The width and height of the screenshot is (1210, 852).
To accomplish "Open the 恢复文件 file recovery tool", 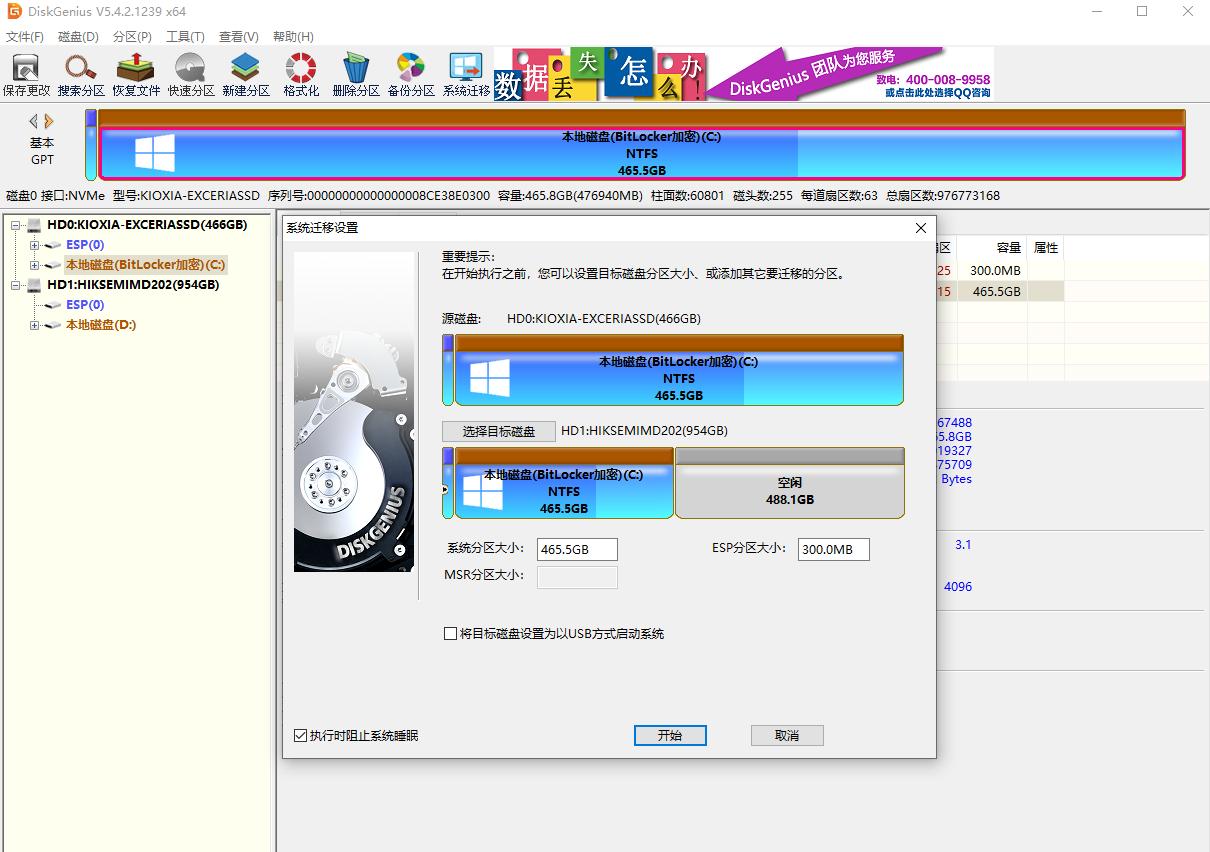I will click(134, 72).
